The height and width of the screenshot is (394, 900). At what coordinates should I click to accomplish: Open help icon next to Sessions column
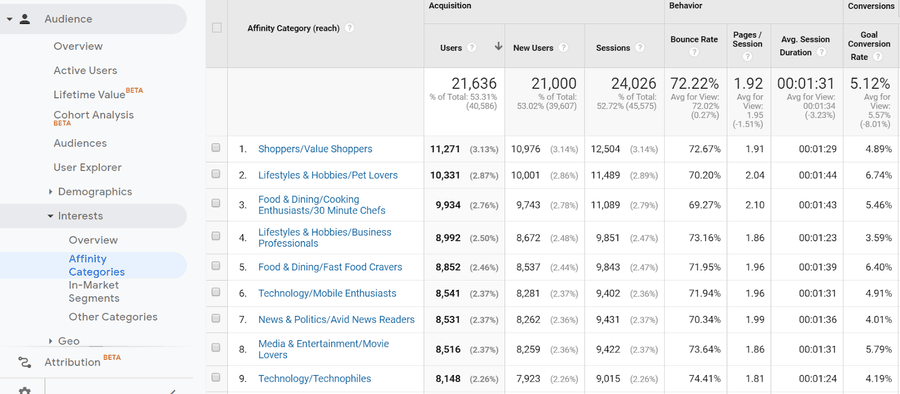point(640,48)
